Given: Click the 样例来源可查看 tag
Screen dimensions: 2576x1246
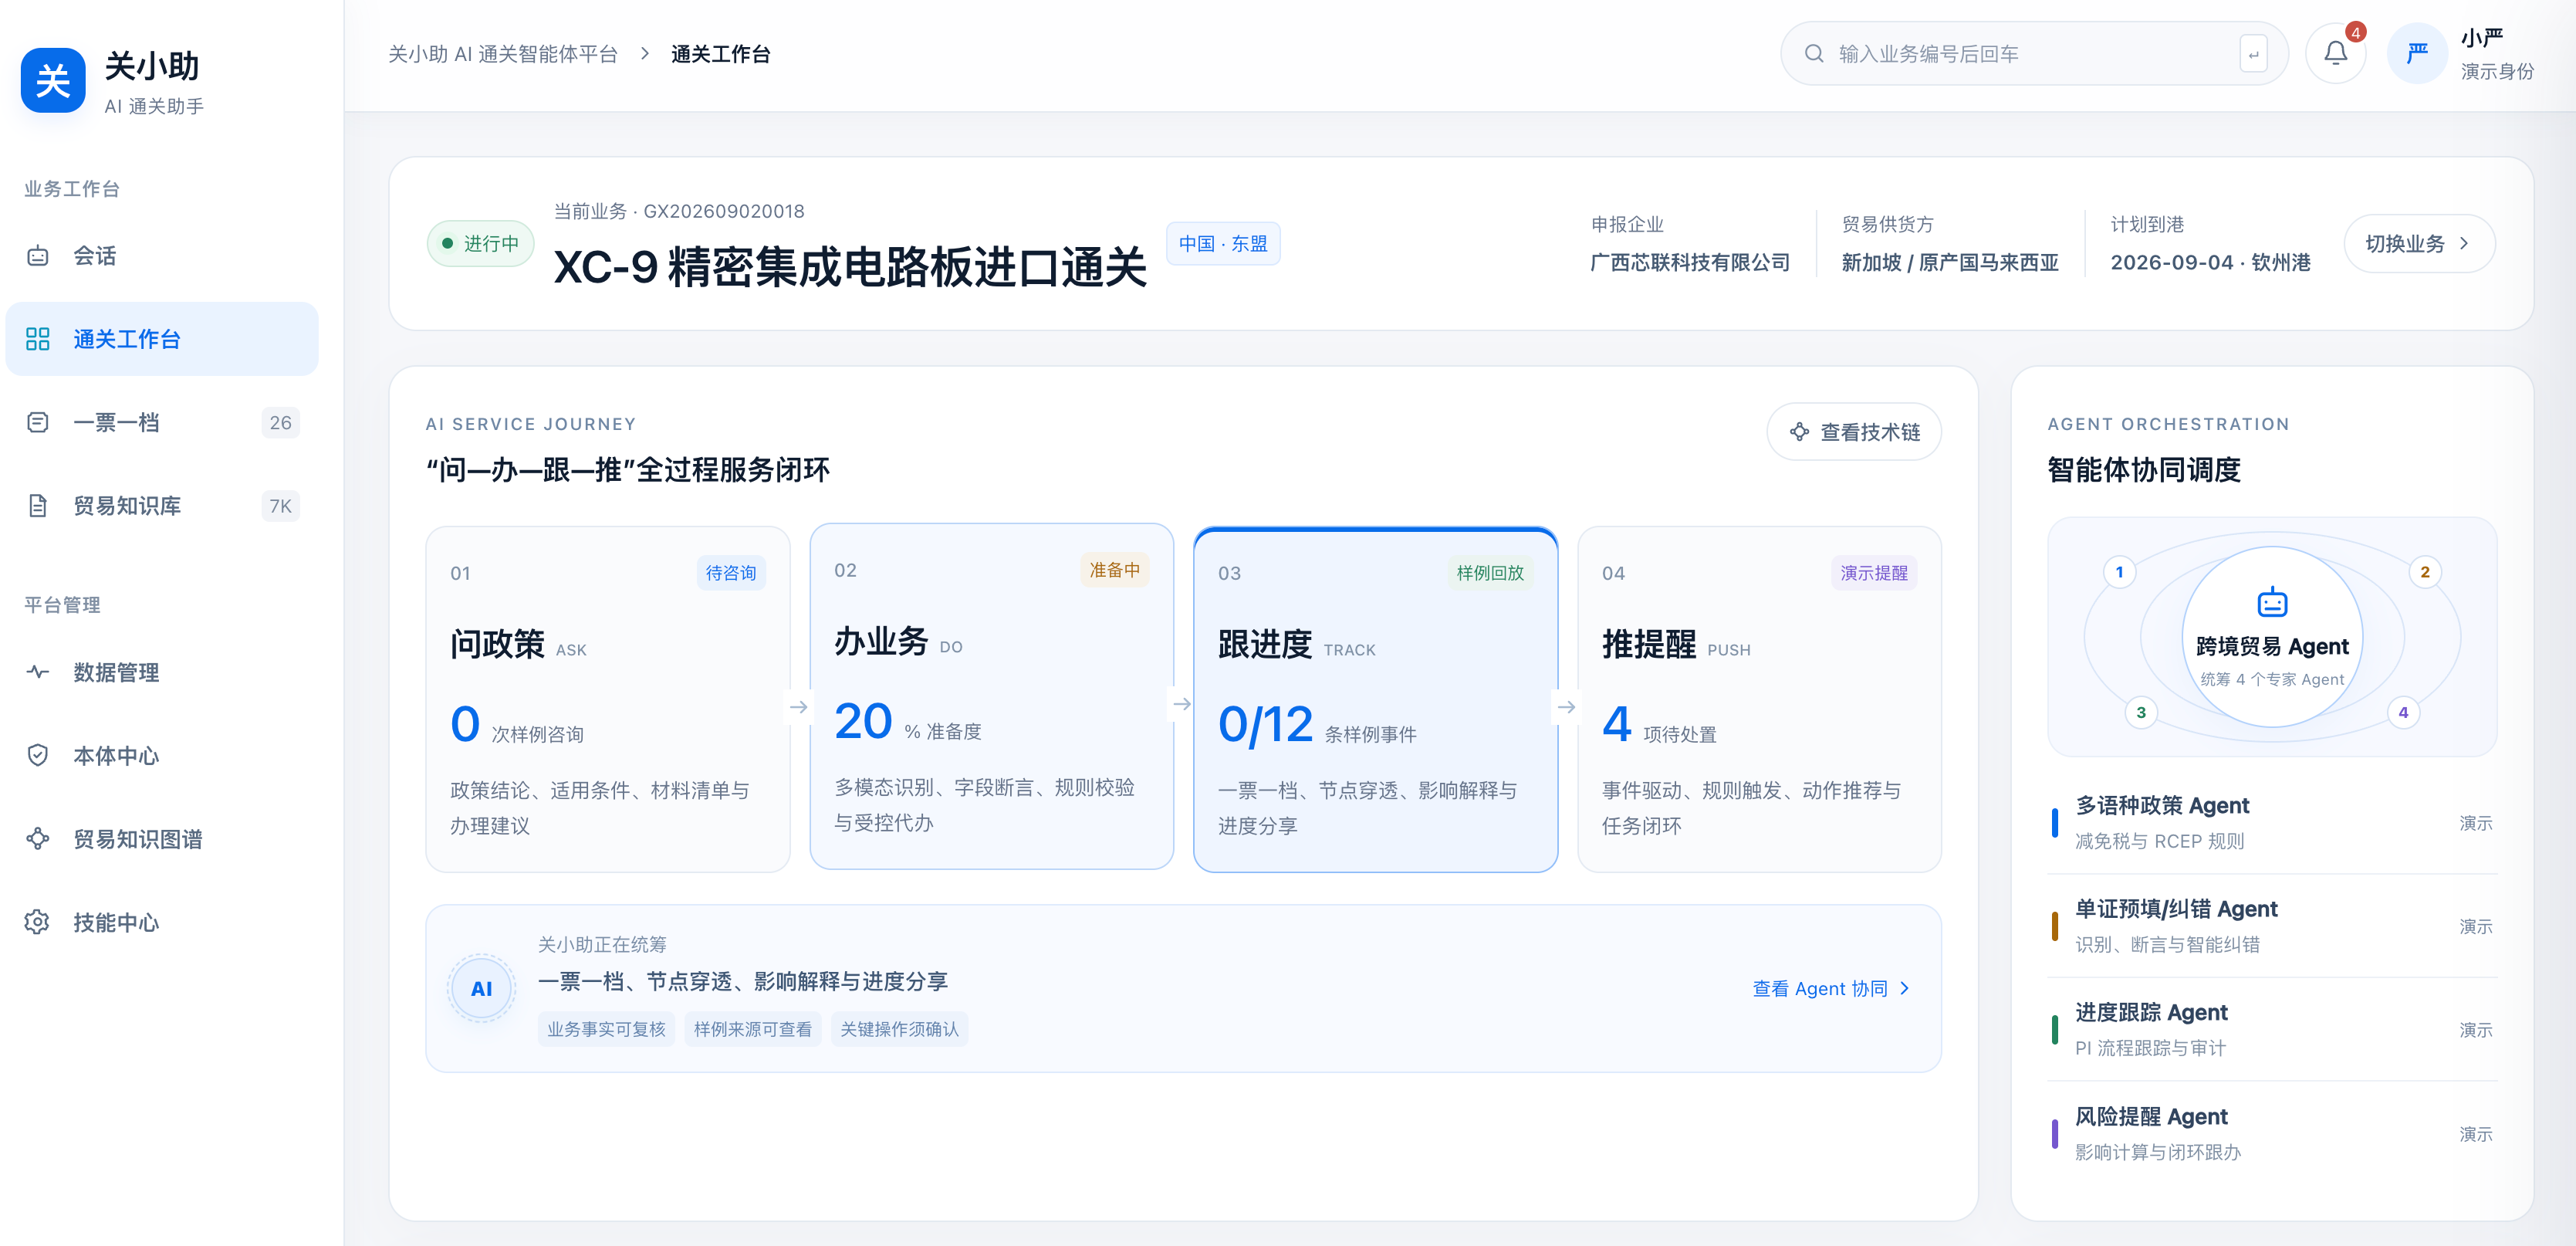Looking at the screenshot, I should pyautogui.click(x=753, y=1029).
